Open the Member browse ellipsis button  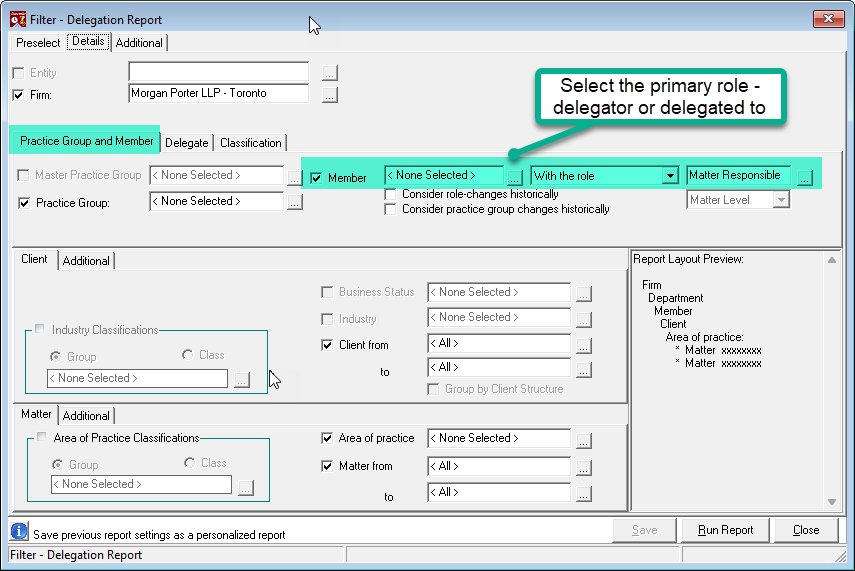pos(514,177)
